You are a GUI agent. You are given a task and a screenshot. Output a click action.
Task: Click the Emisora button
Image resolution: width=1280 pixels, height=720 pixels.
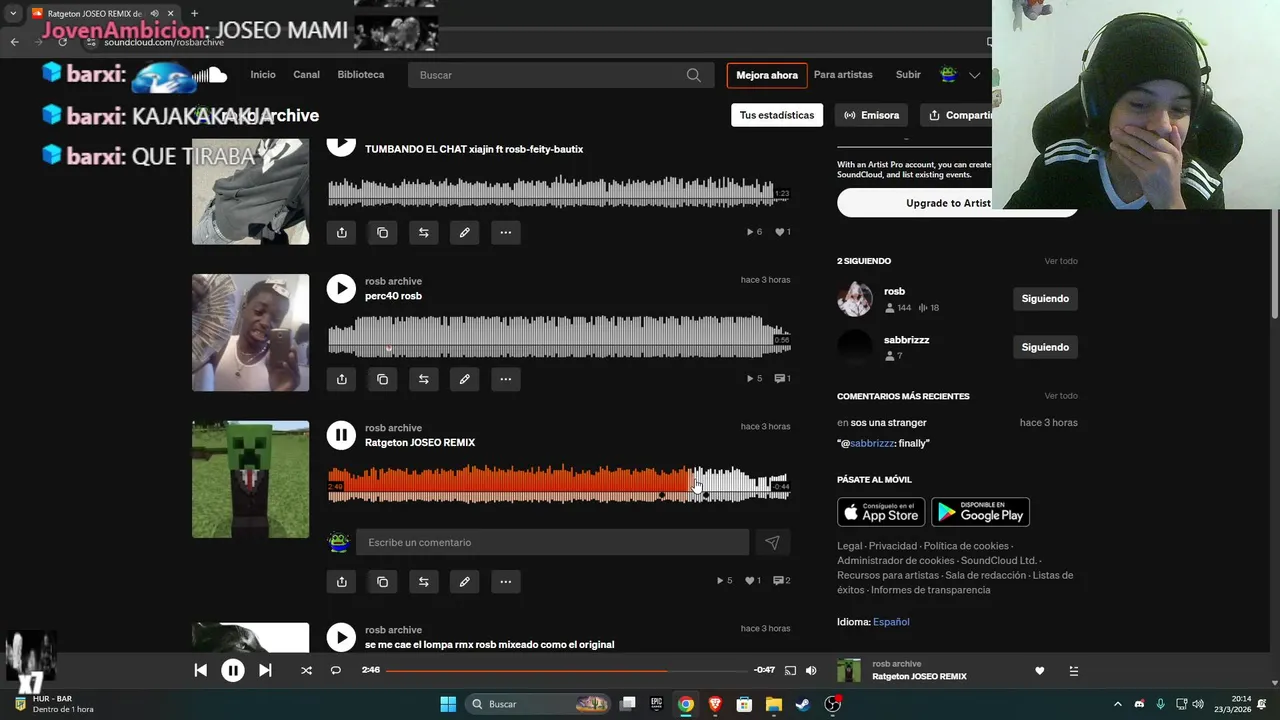coord(872,115)
